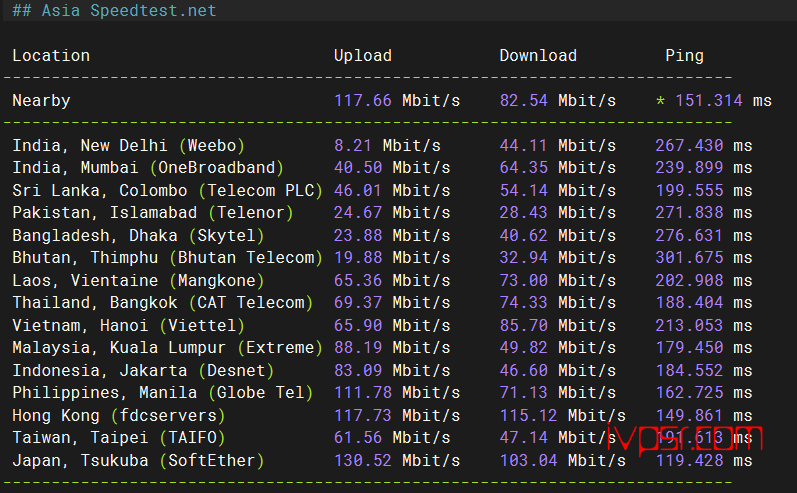Image resolution: width=797 pixels, height=493 pixels.
Task: Click Thimphu ping value 301.675
Action: coord(689,257)
